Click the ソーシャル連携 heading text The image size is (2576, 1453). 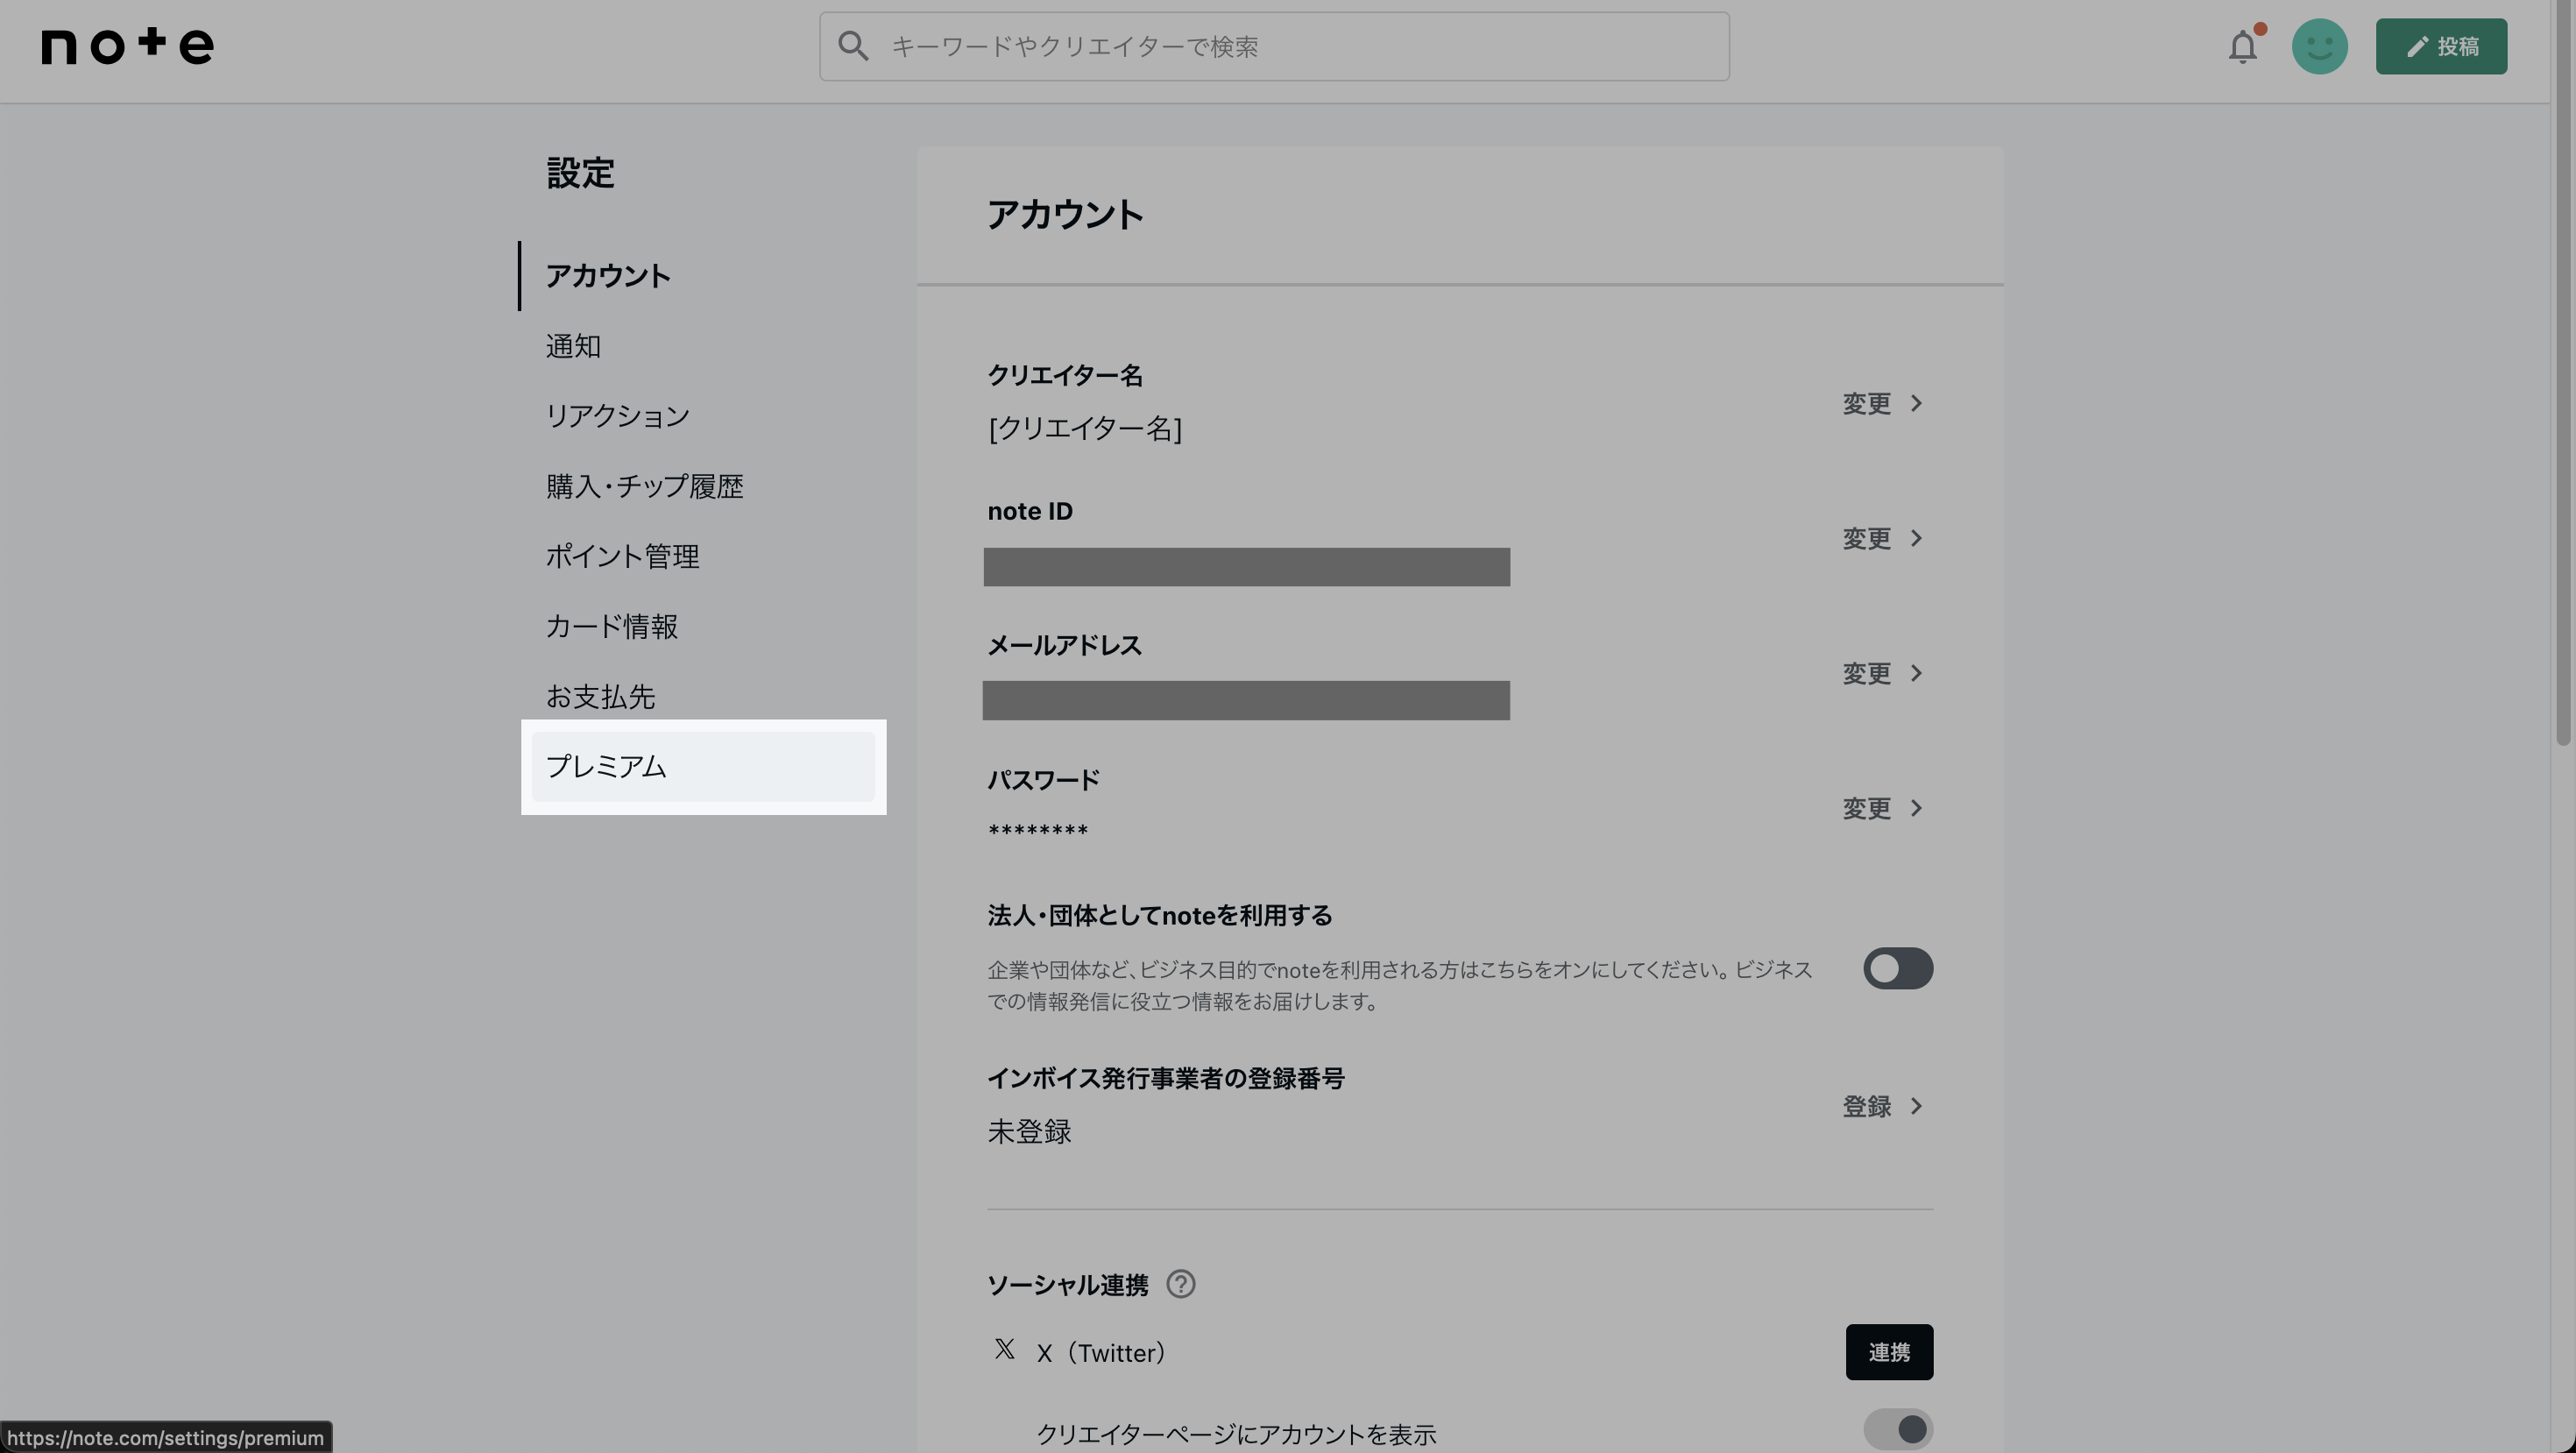1067,1285
